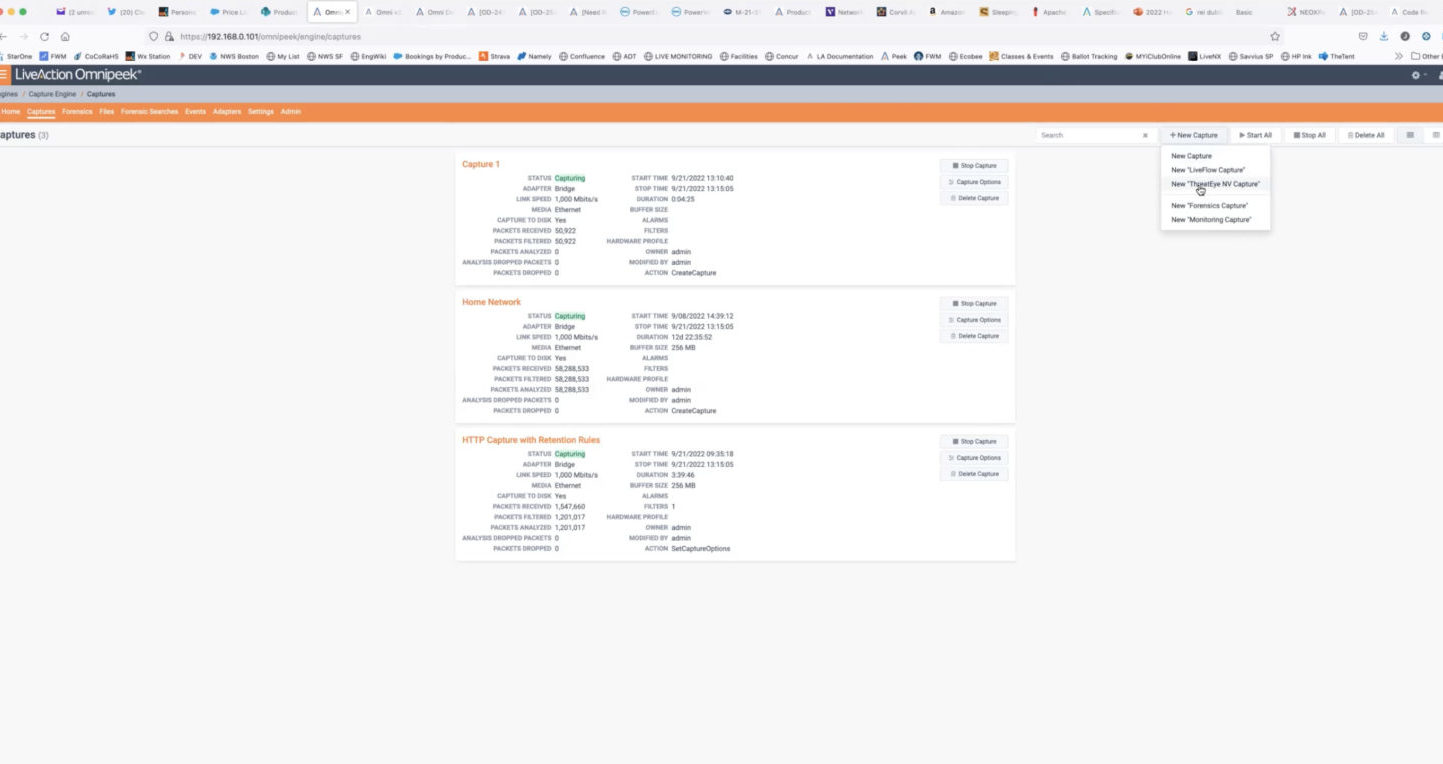Open HTTP Capture with Retention Rules link
Screen dimensions: 1443x764
pos(531,440)
